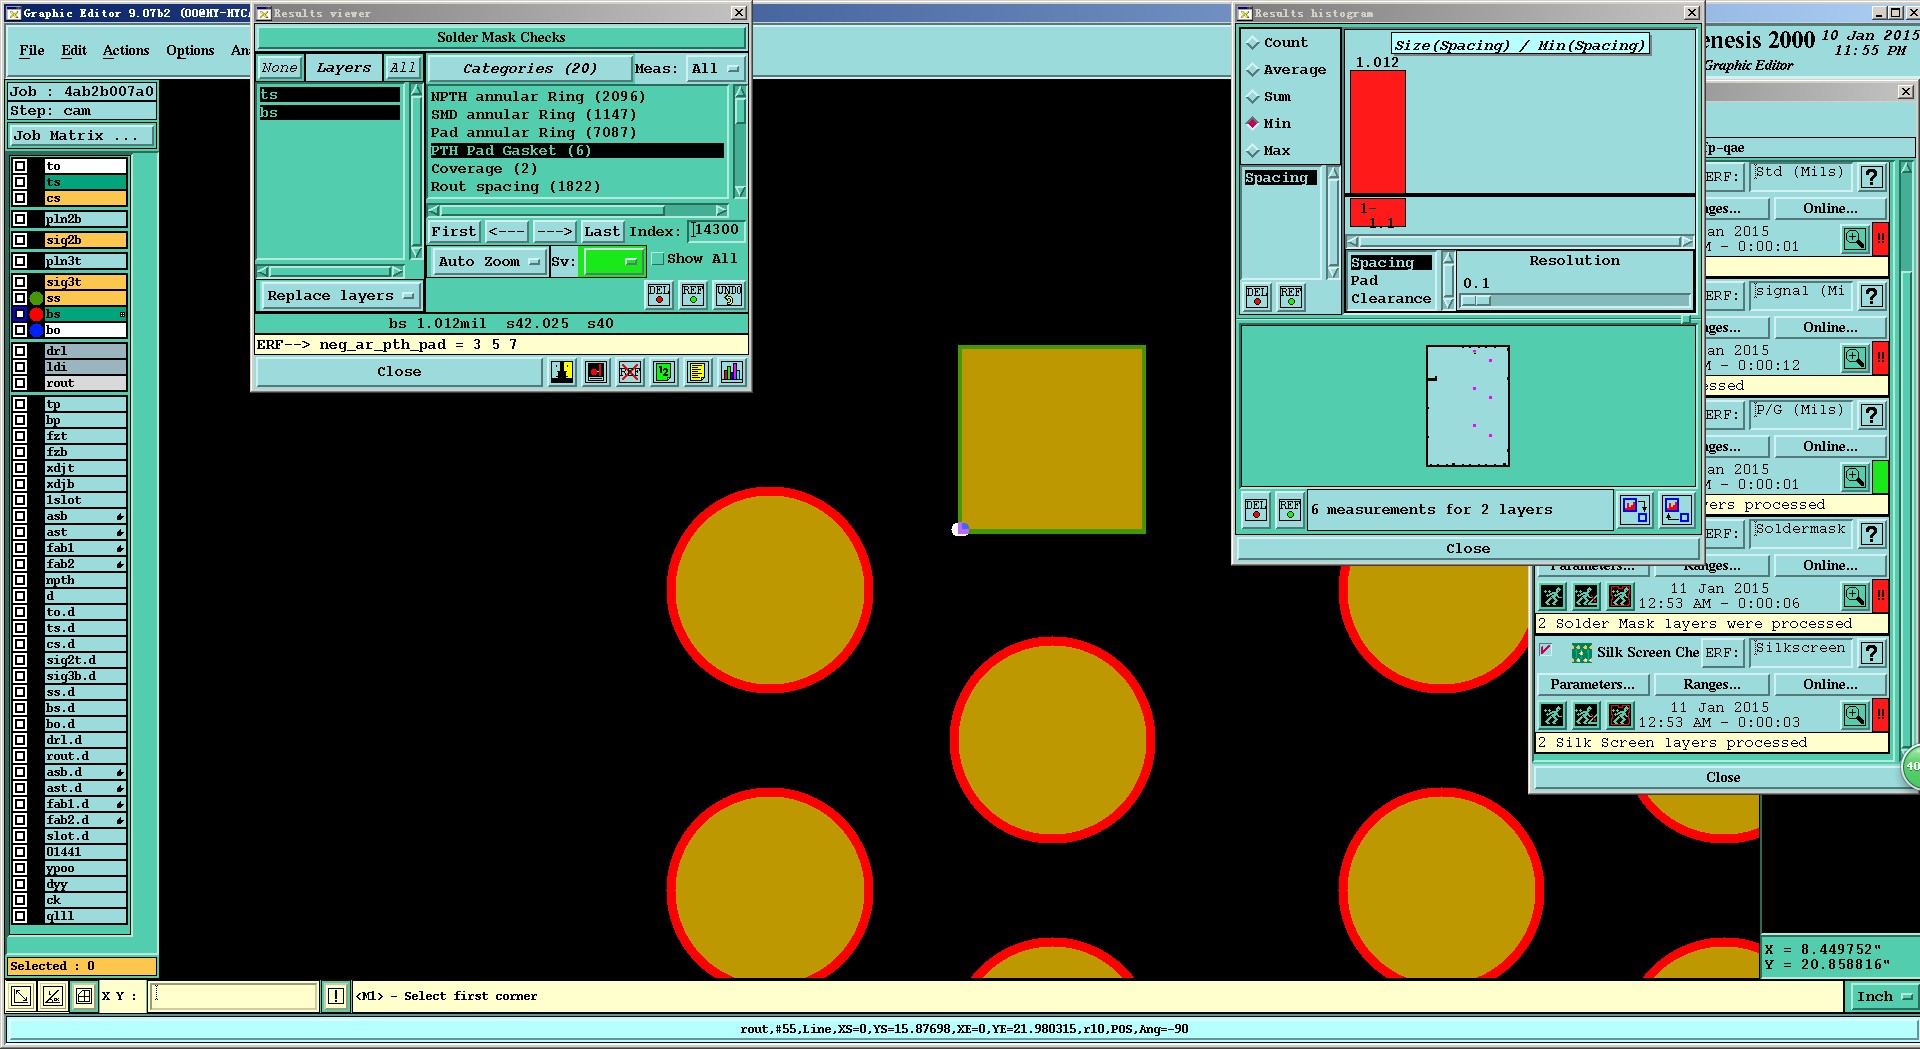This screenshot has width=1920, height=1049.
Task: Select the Min radio option
Action: (1253, 124)
